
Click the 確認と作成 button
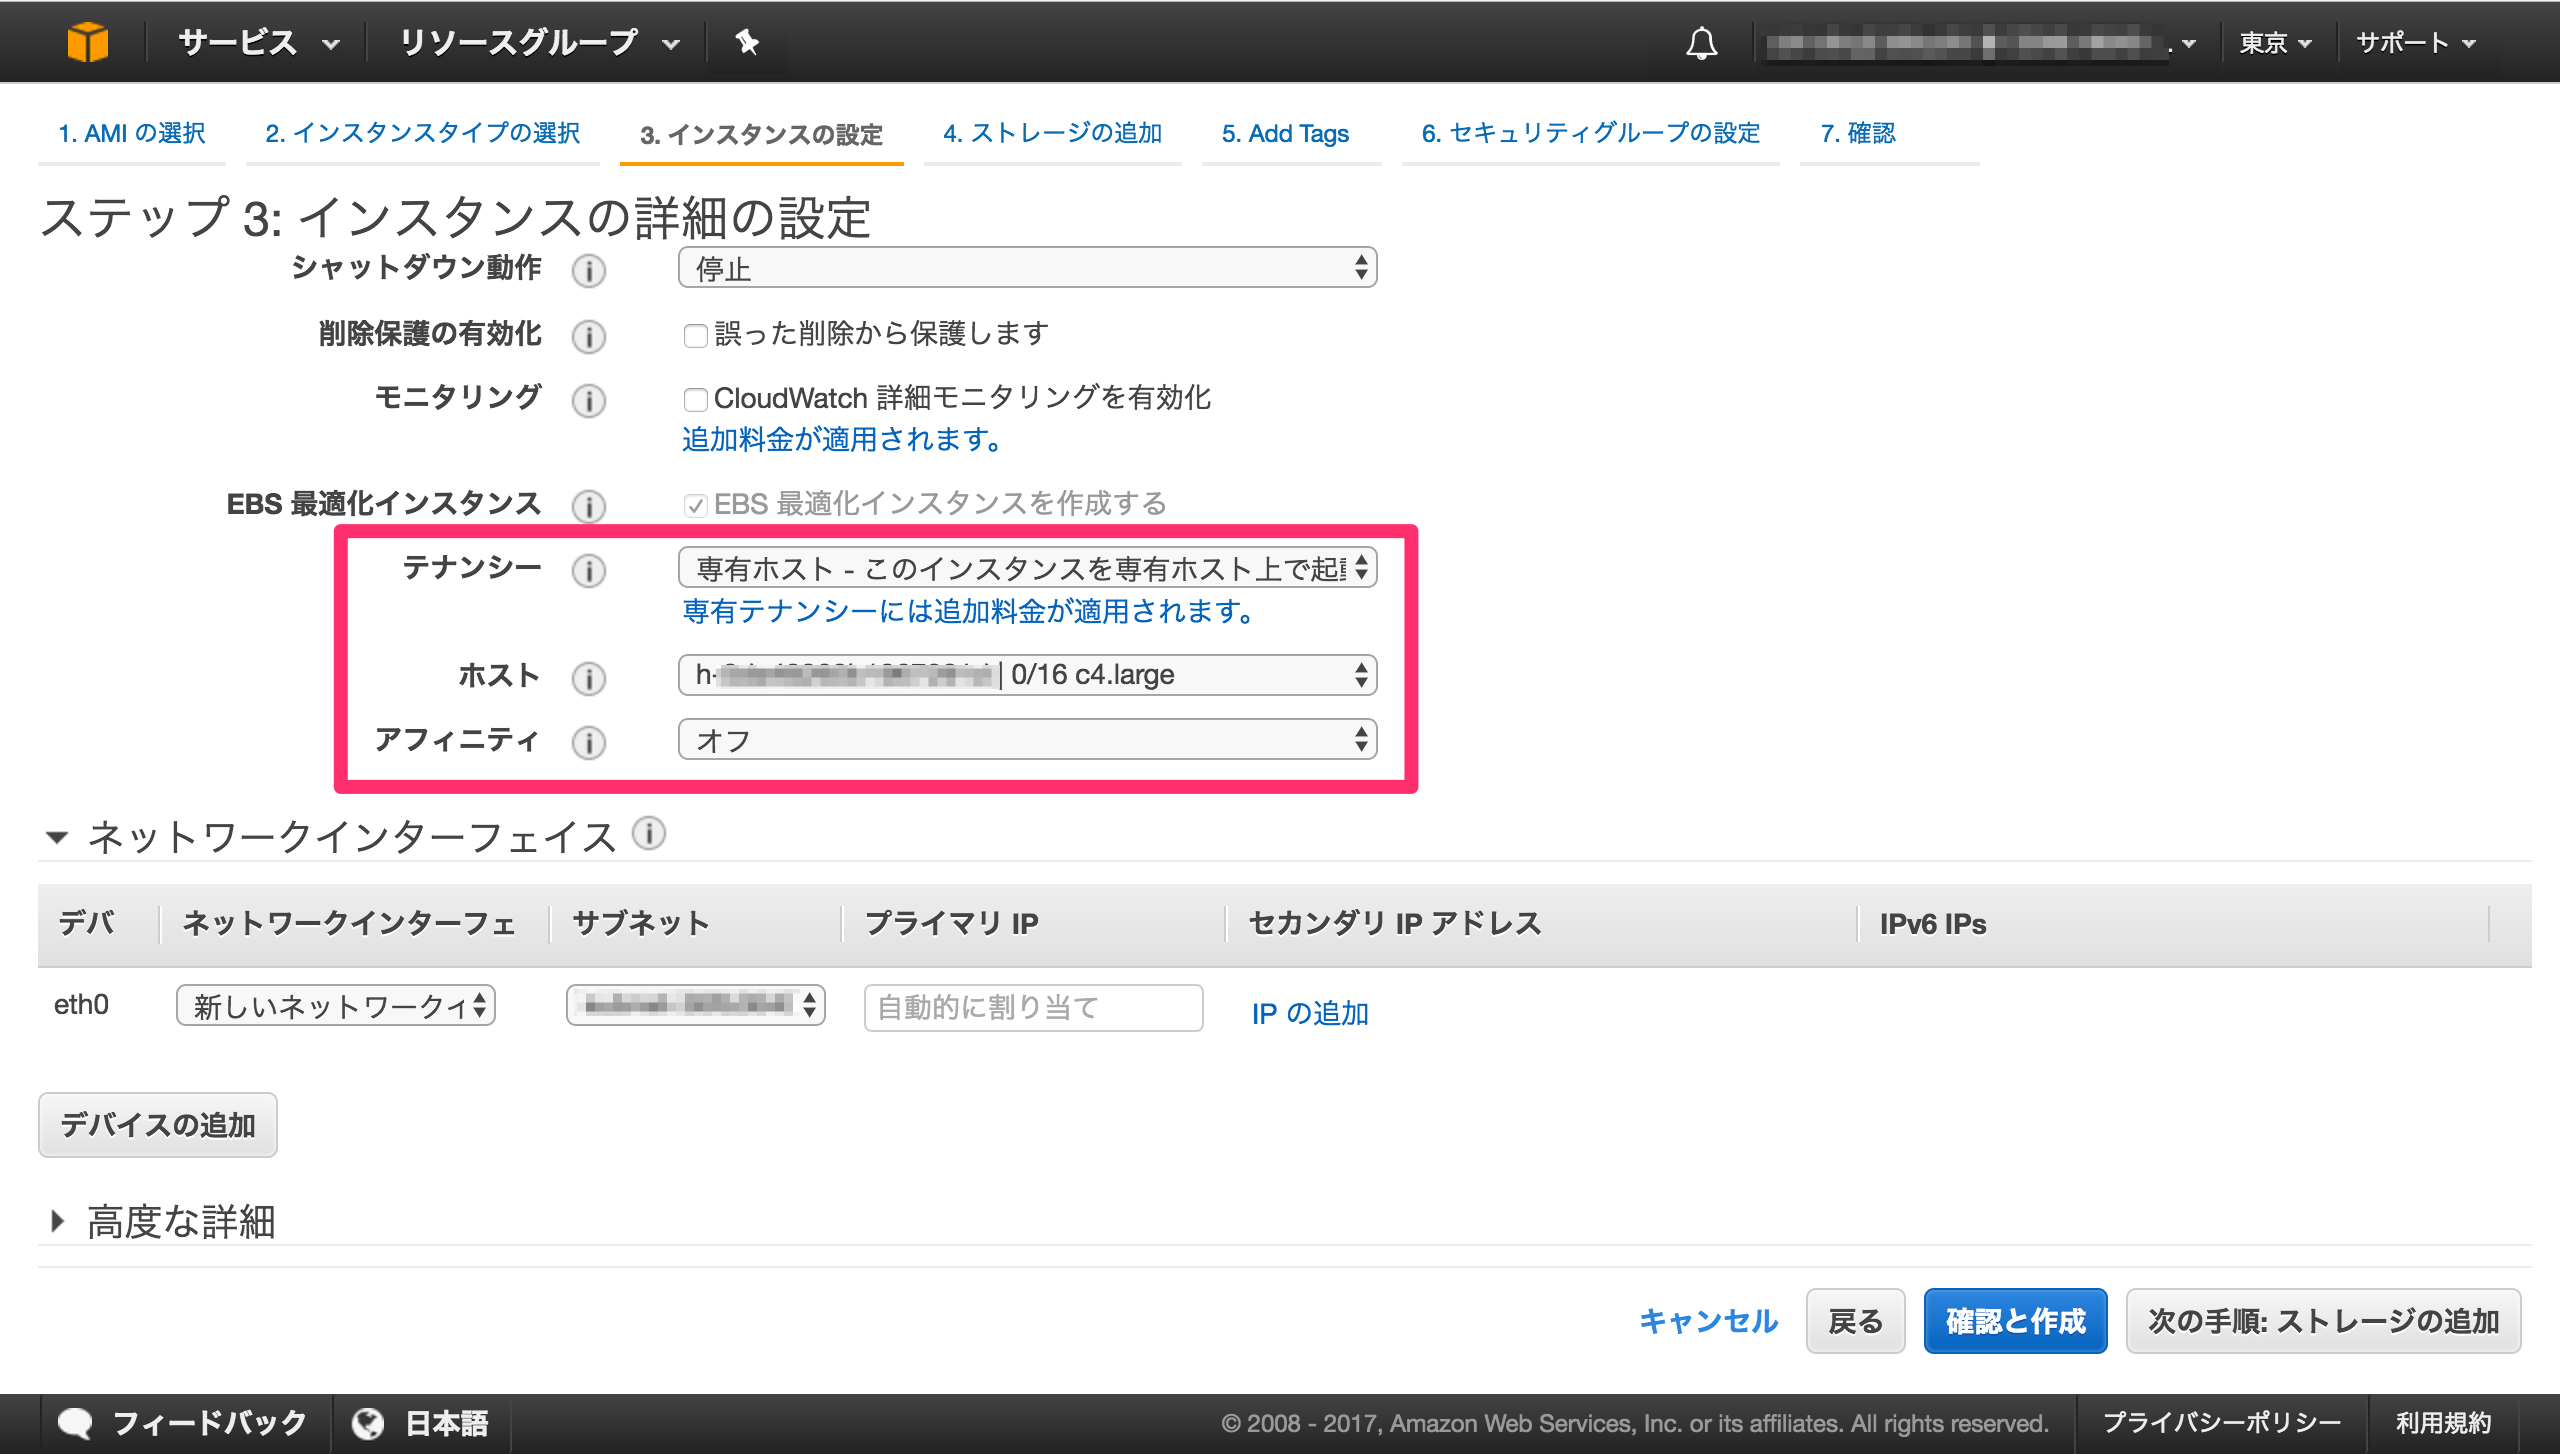[x=2015, y=1321]
